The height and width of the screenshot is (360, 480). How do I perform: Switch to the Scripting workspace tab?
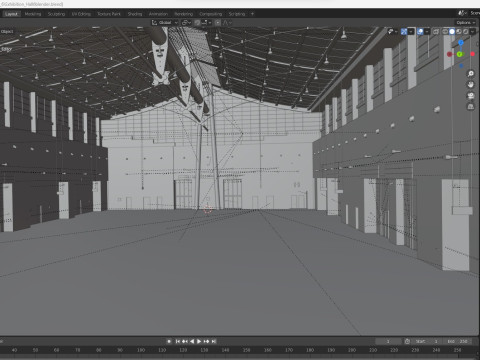click(237, 14)
